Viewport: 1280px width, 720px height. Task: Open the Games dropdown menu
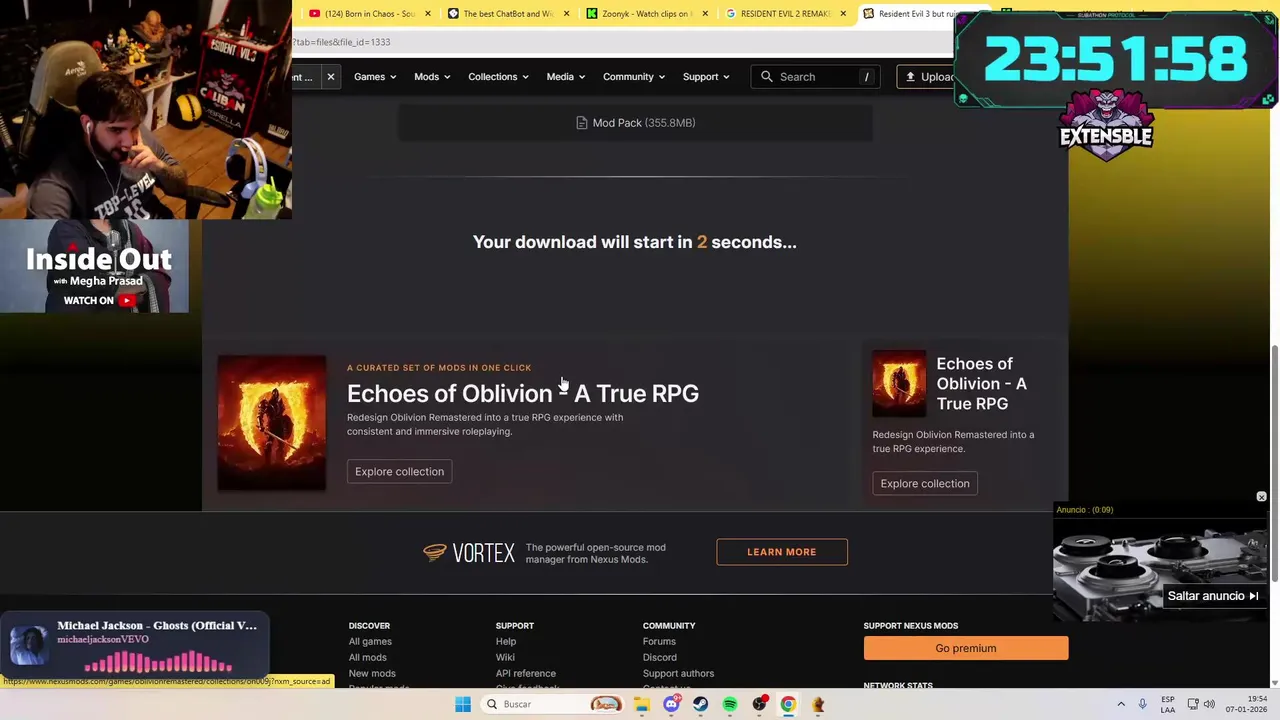click(x=375, y=77)
